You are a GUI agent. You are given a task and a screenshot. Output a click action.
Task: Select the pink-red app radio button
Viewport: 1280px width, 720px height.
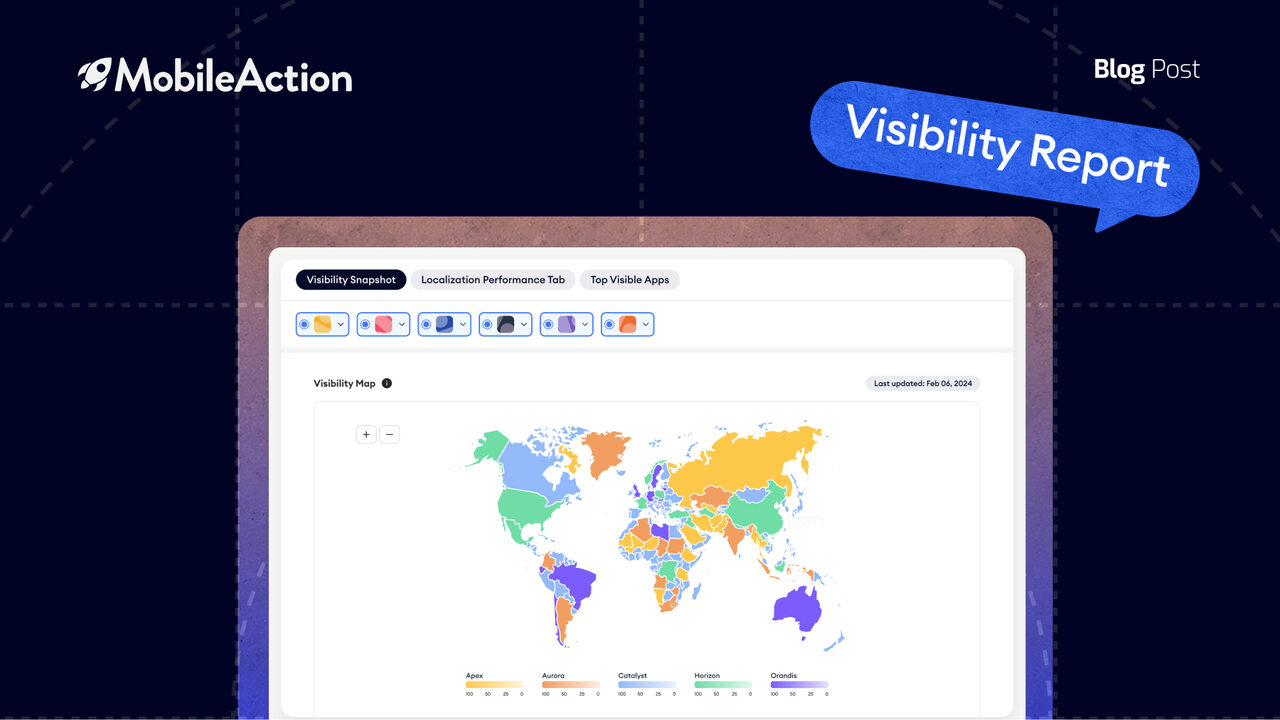365,324
